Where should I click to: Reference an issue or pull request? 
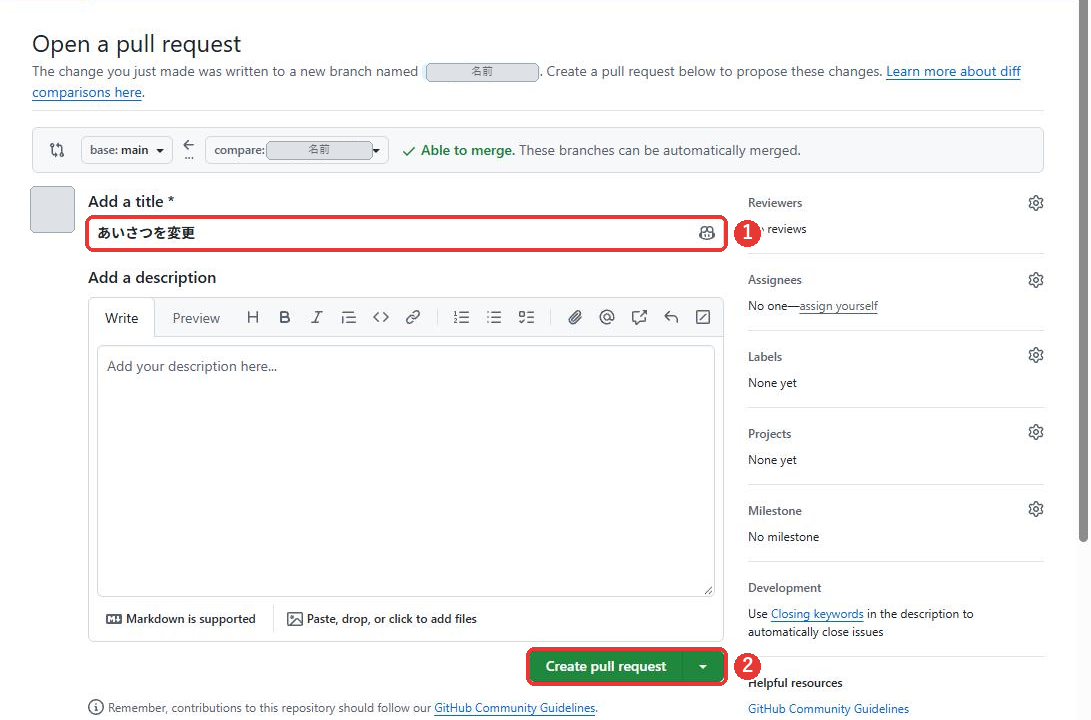tap(639, 317)
